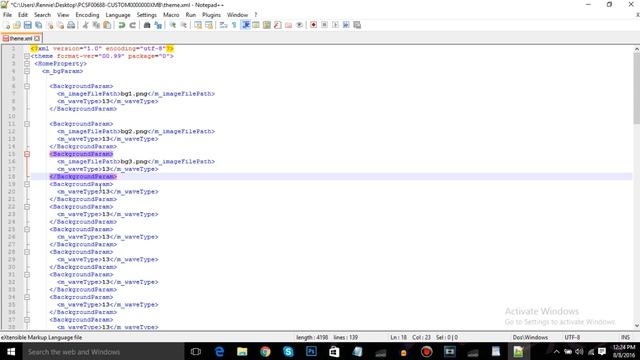Open the Encoding menu

coord(87,15)
